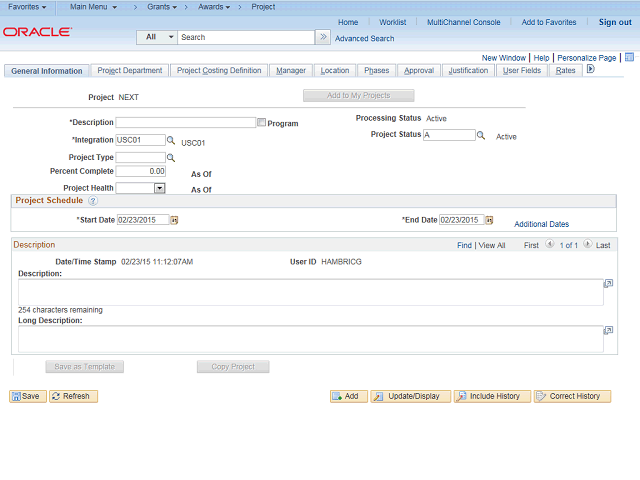Click the Add to Favorites link
The height and width of the screenshot is (480, 640).
click(549, 22)
